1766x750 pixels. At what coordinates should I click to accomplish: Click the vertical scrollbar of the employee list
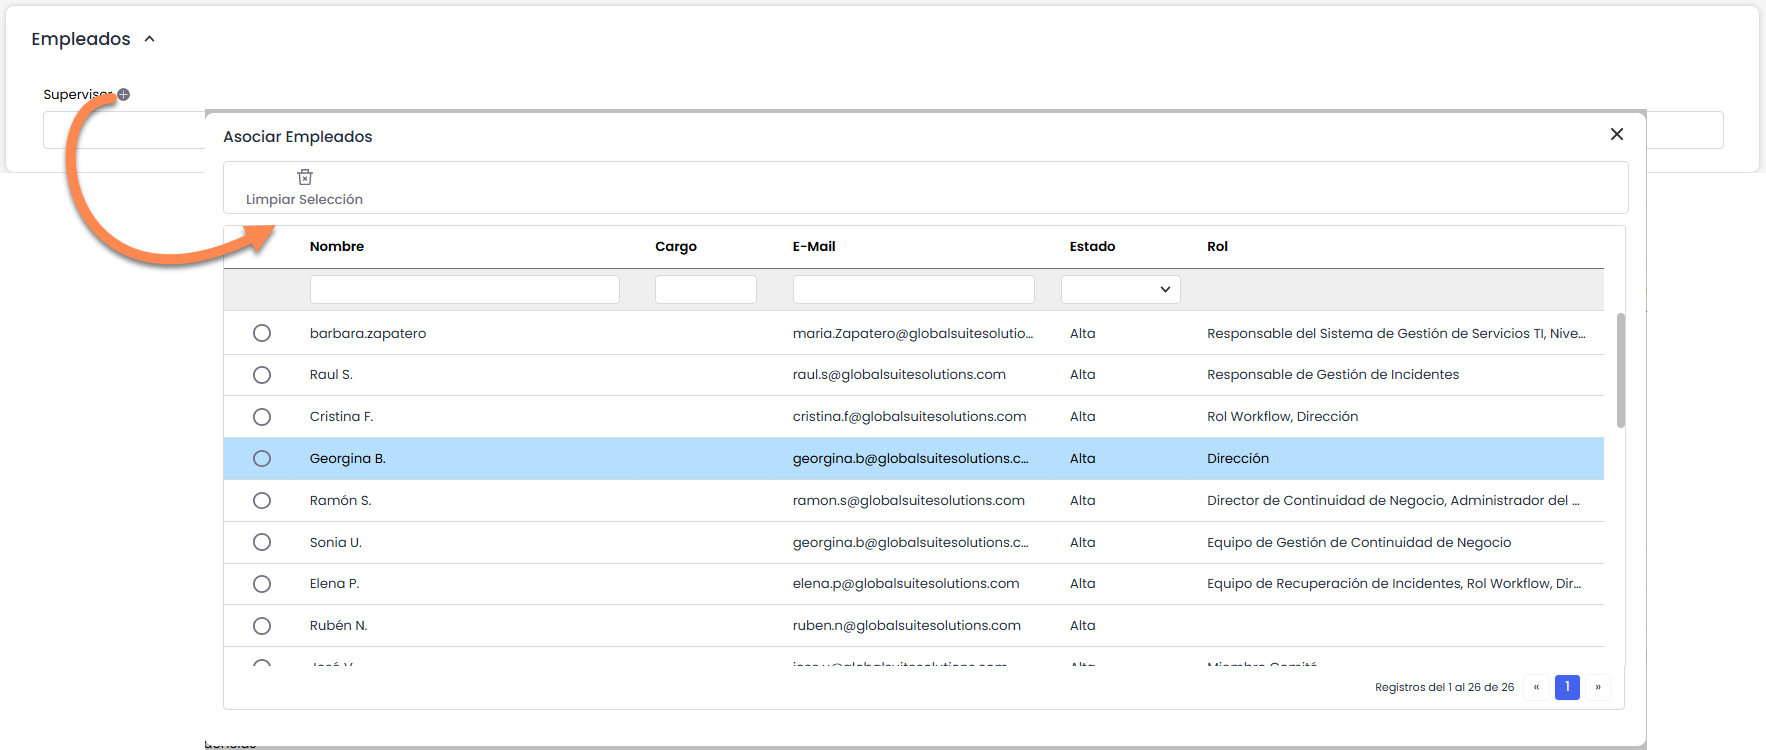[1620, 370]
